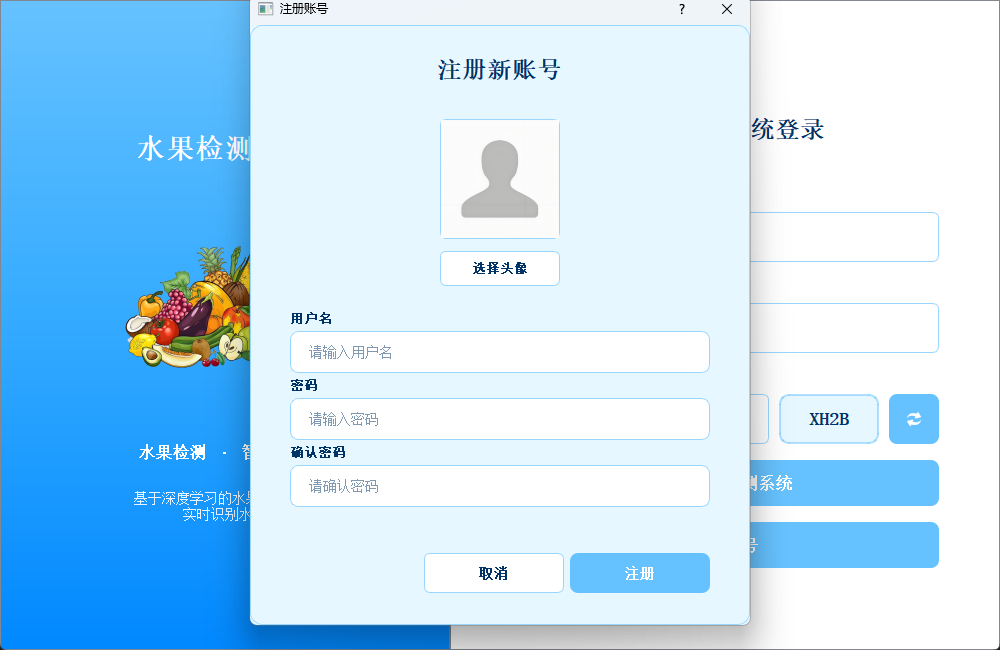Click the default avatar placeholder image

[500, 179]
